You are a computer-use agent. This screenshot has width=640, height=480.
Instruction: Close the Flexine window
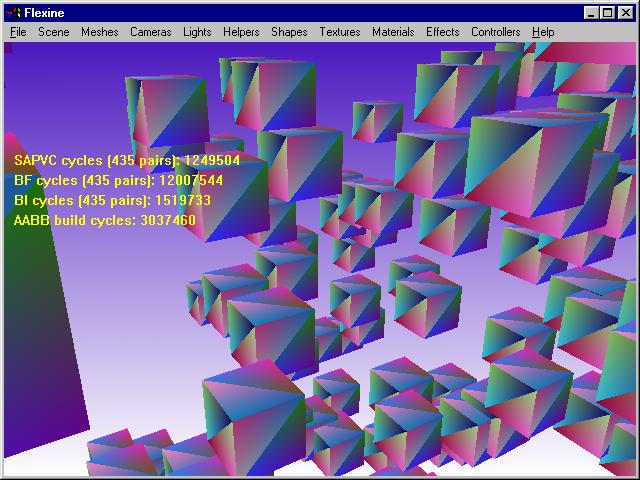tap(625, 13)
